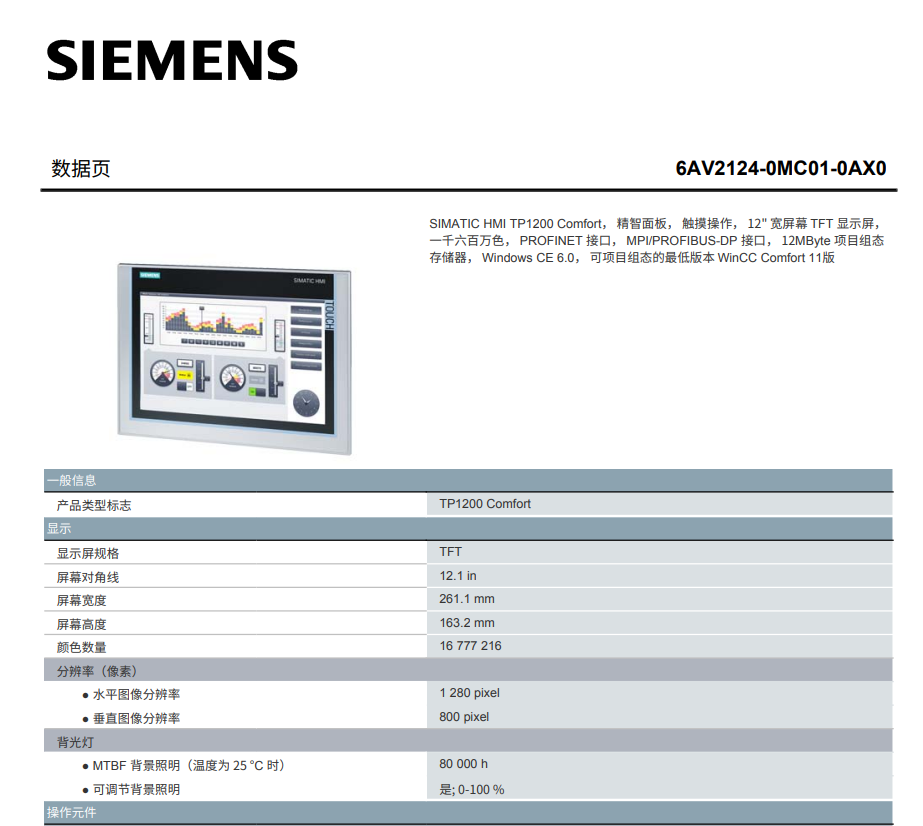Select the 16 777 216 color count value

[470, 646]
